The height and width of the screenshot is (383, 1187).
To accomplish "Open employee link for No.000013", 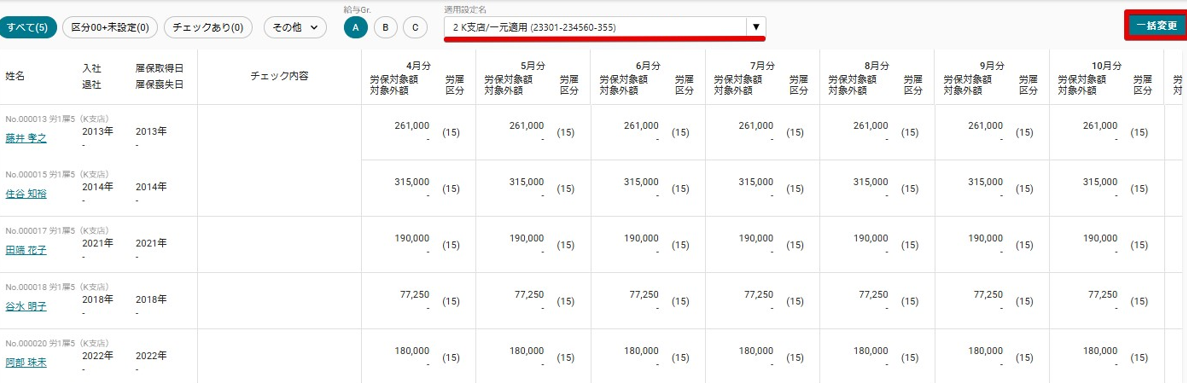I will coord(26,138).
